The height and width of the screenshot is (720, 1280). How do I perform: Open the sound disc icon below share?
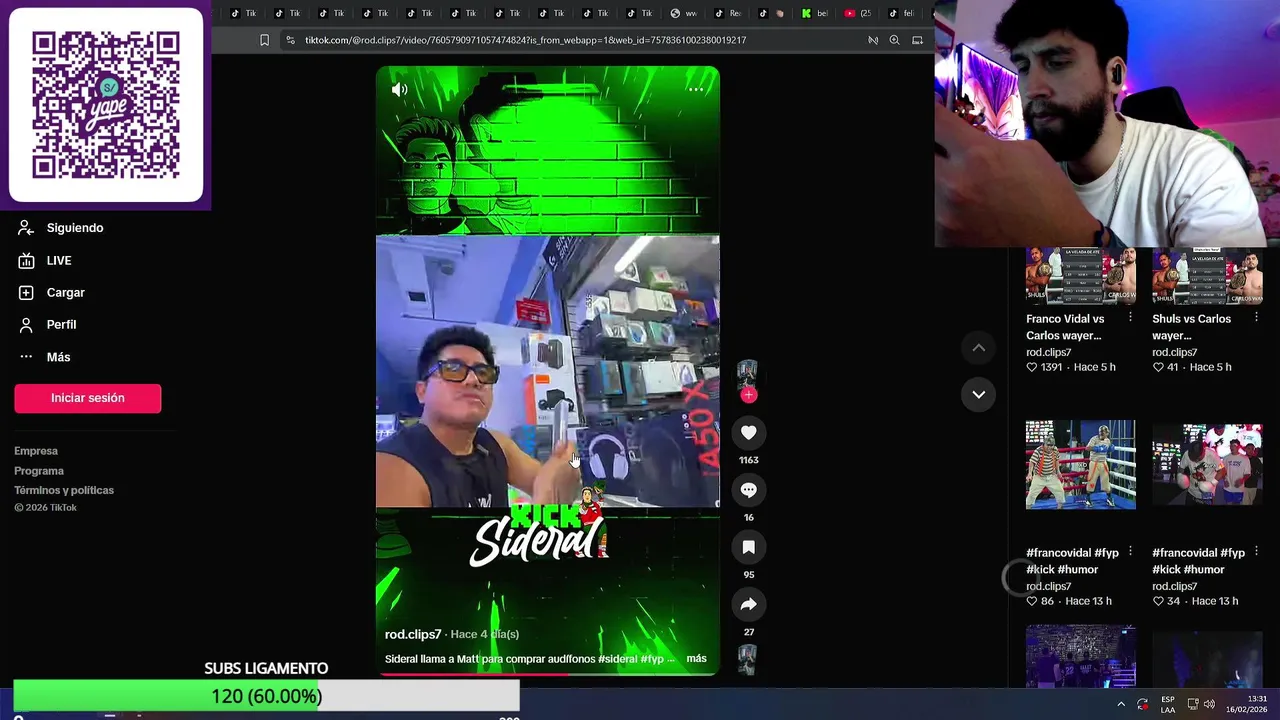748,659
